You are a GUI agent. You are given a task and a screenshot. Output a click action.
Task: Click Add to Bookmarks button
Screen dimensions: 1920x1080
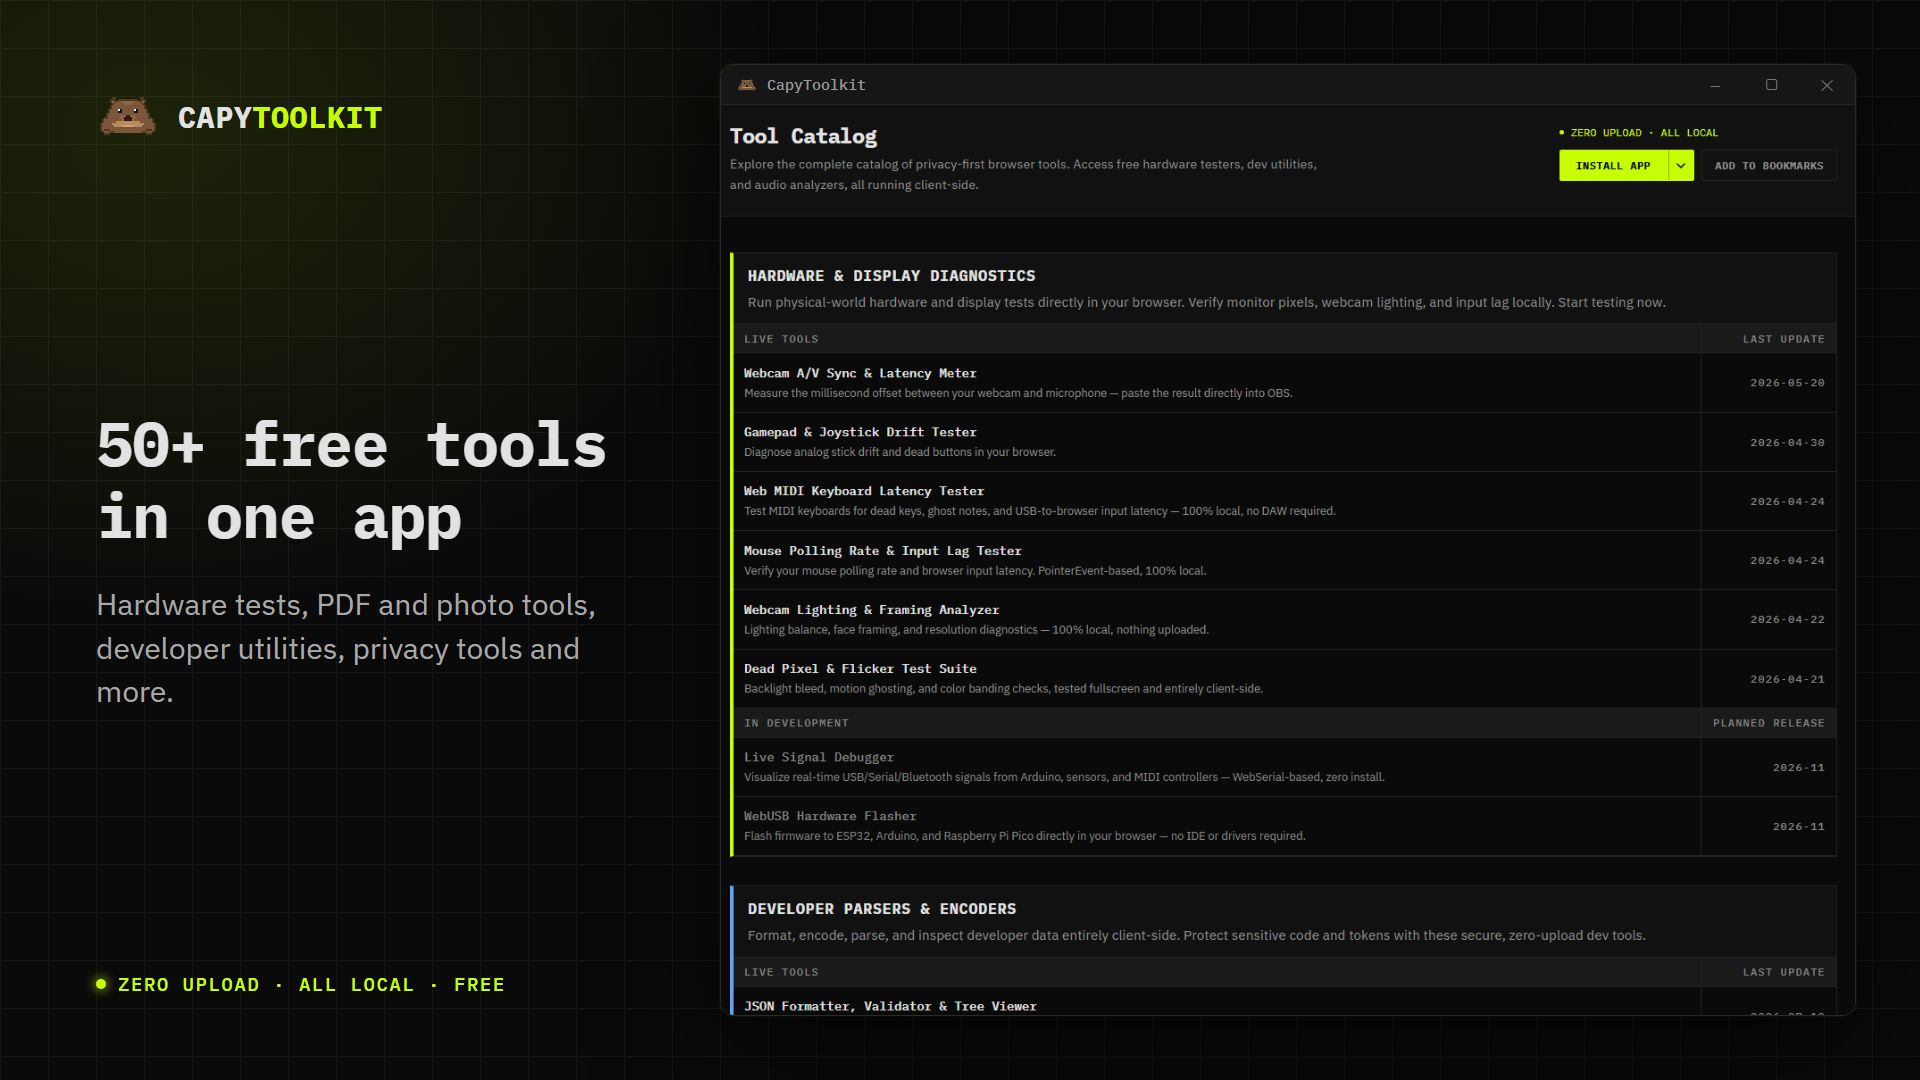[x=1769, y=166]
